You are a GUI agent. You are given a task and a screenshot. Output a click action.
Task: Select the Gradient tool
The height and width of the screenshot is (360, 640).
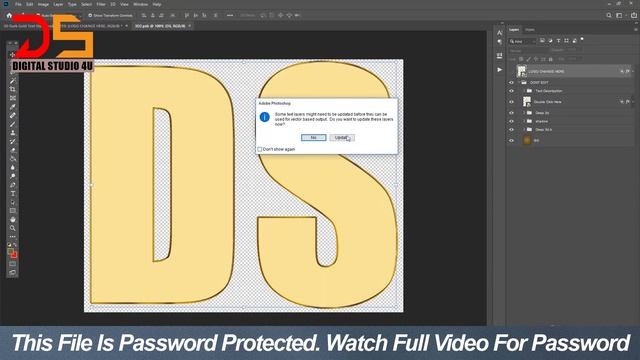tap(13, 159)
